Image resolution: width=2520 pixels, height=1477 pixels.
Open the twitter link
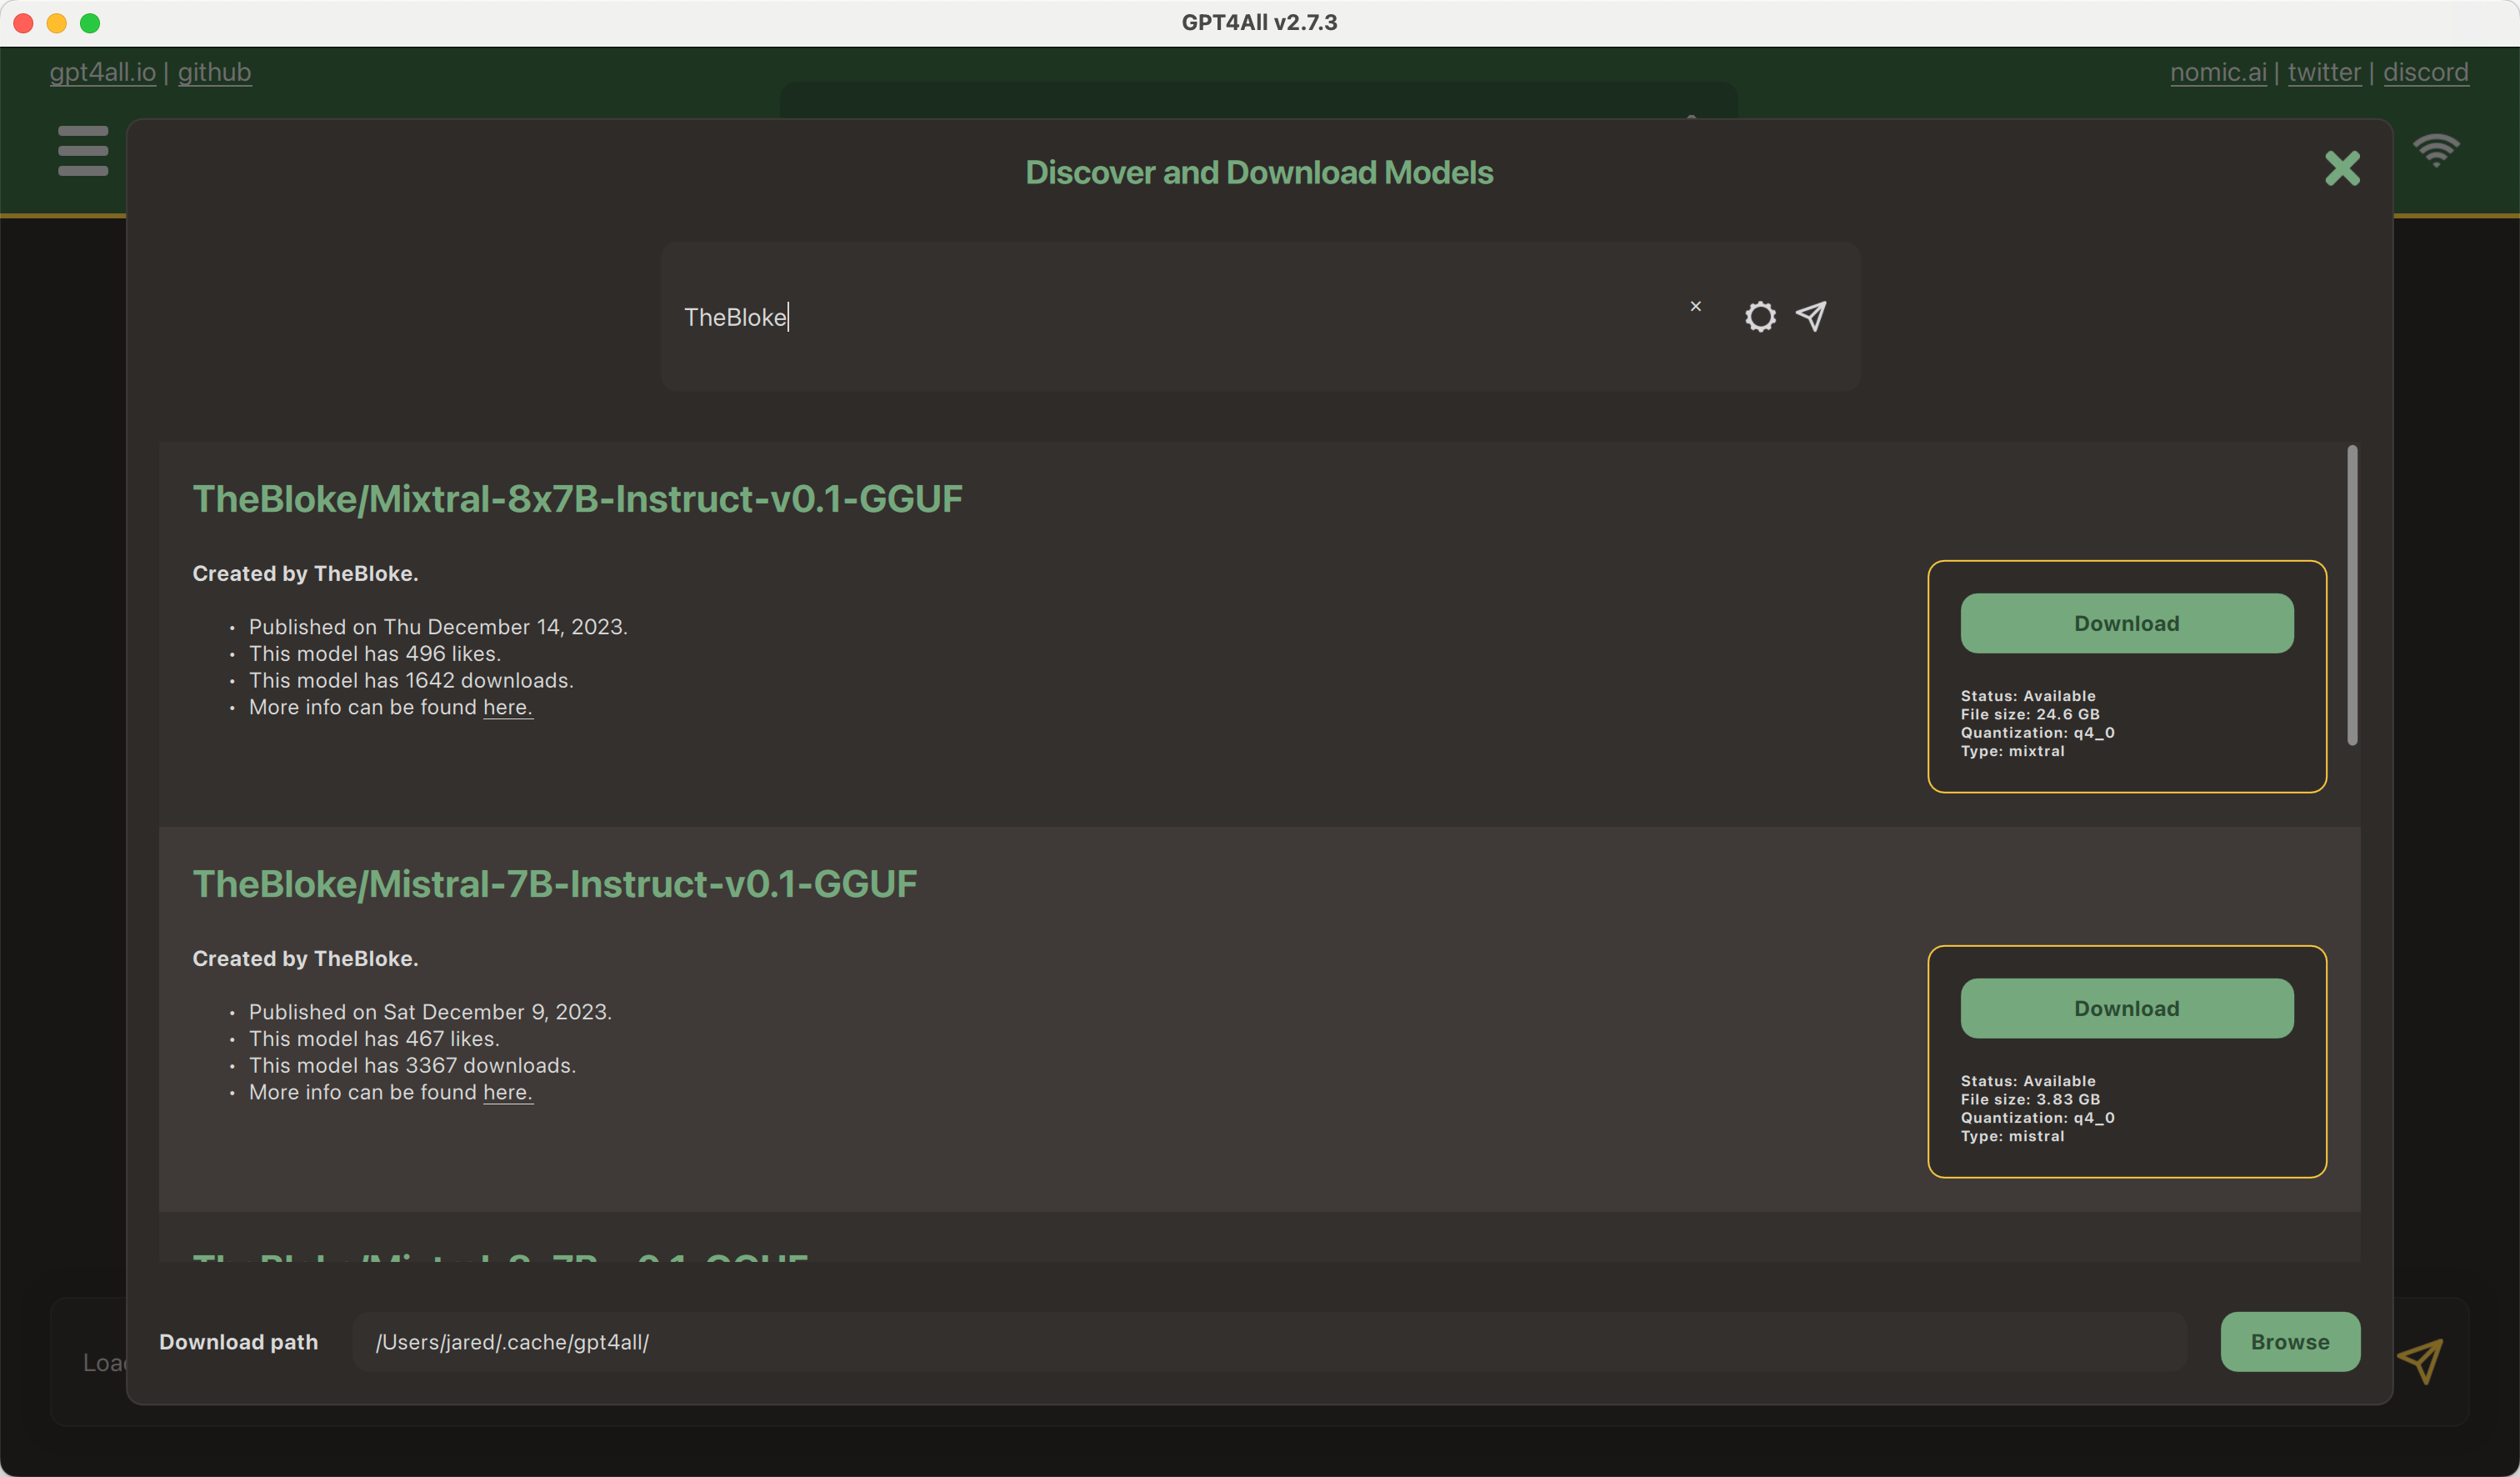(2323, 72)
